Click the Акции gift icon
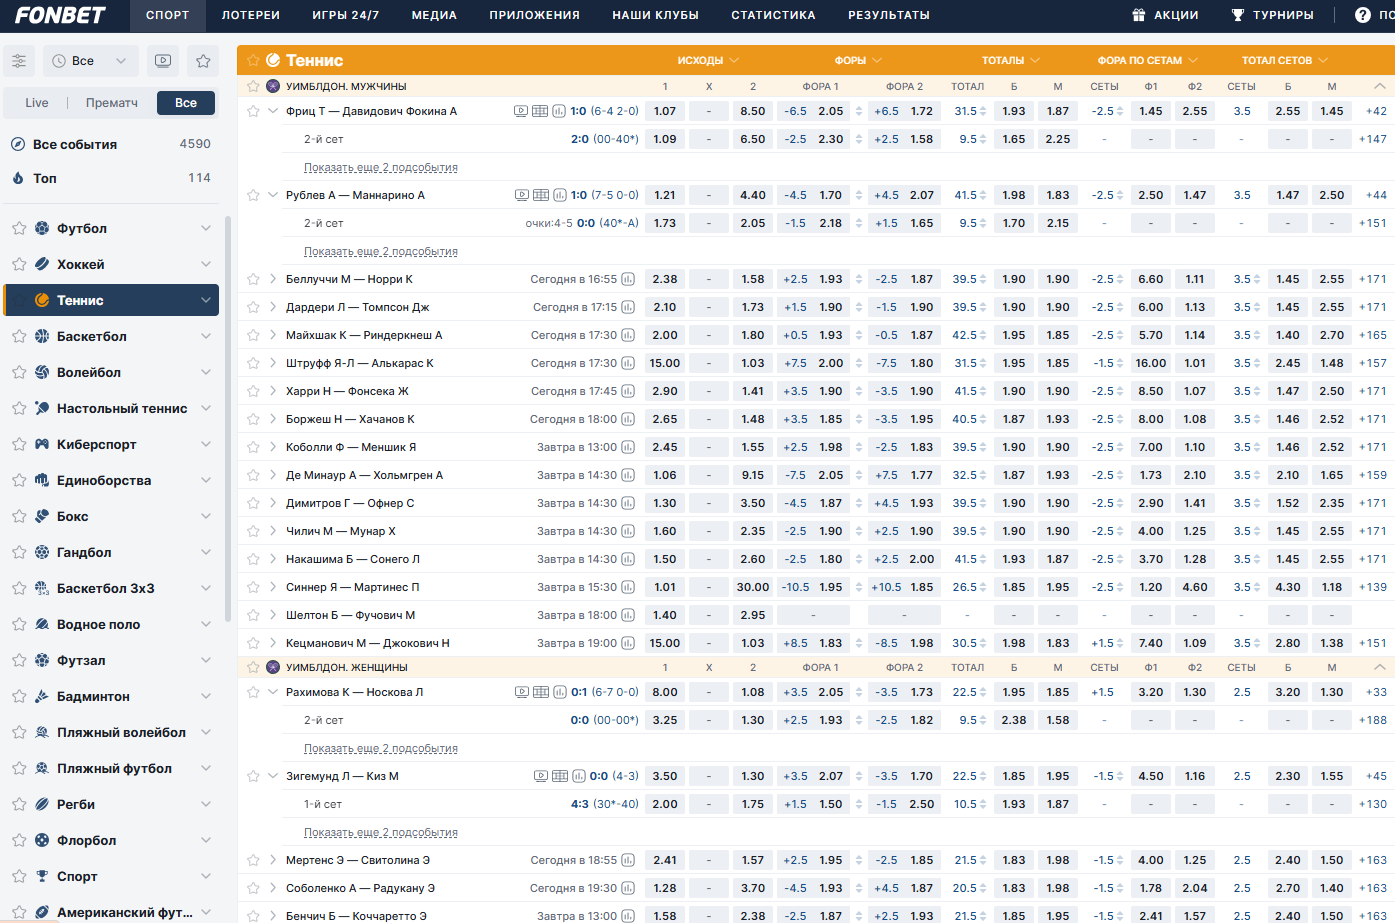Image resolution: width=1395 pixels, height=923 pixels. (1138, 15)
